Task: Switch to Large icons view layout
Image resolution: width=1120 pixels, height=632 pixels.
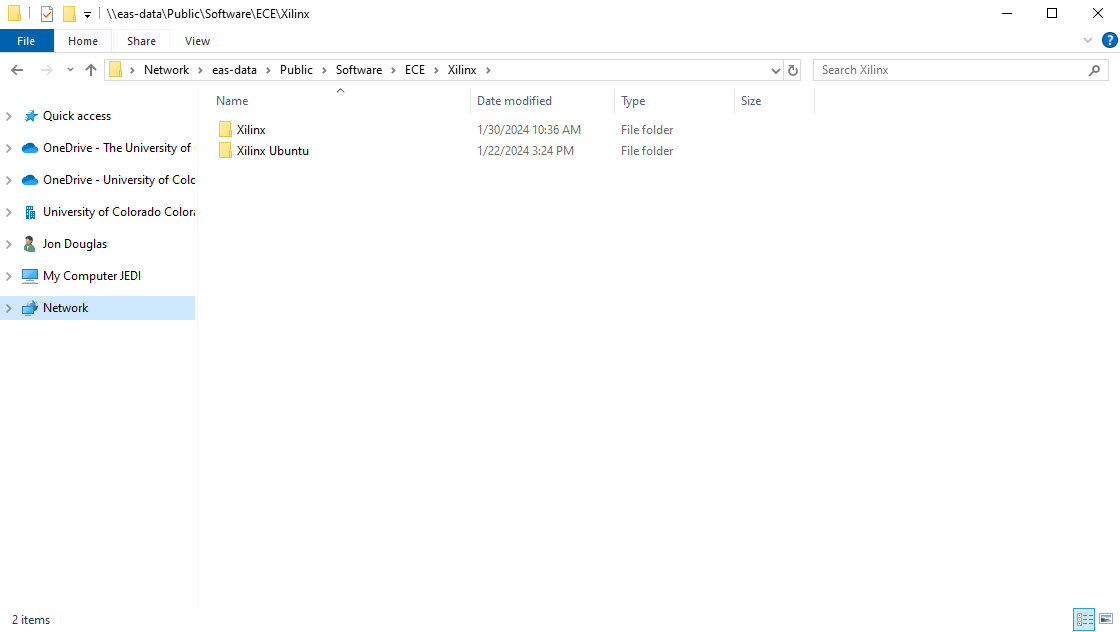Action: (x=1106, y=619)
